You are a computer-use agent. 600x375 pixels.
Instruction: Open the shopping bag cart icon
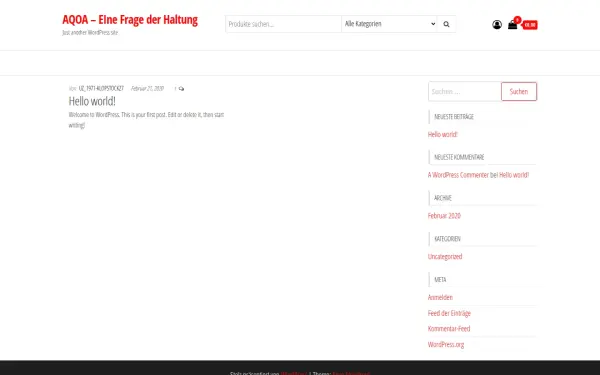pyautogui.click(x=512, y=25)
